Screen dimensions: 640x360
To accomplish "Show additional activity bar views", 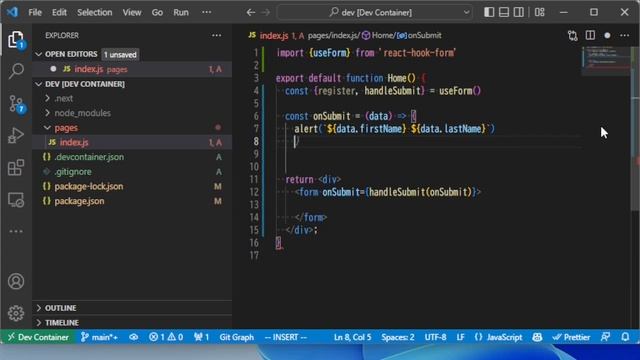I will pos(16,231).
